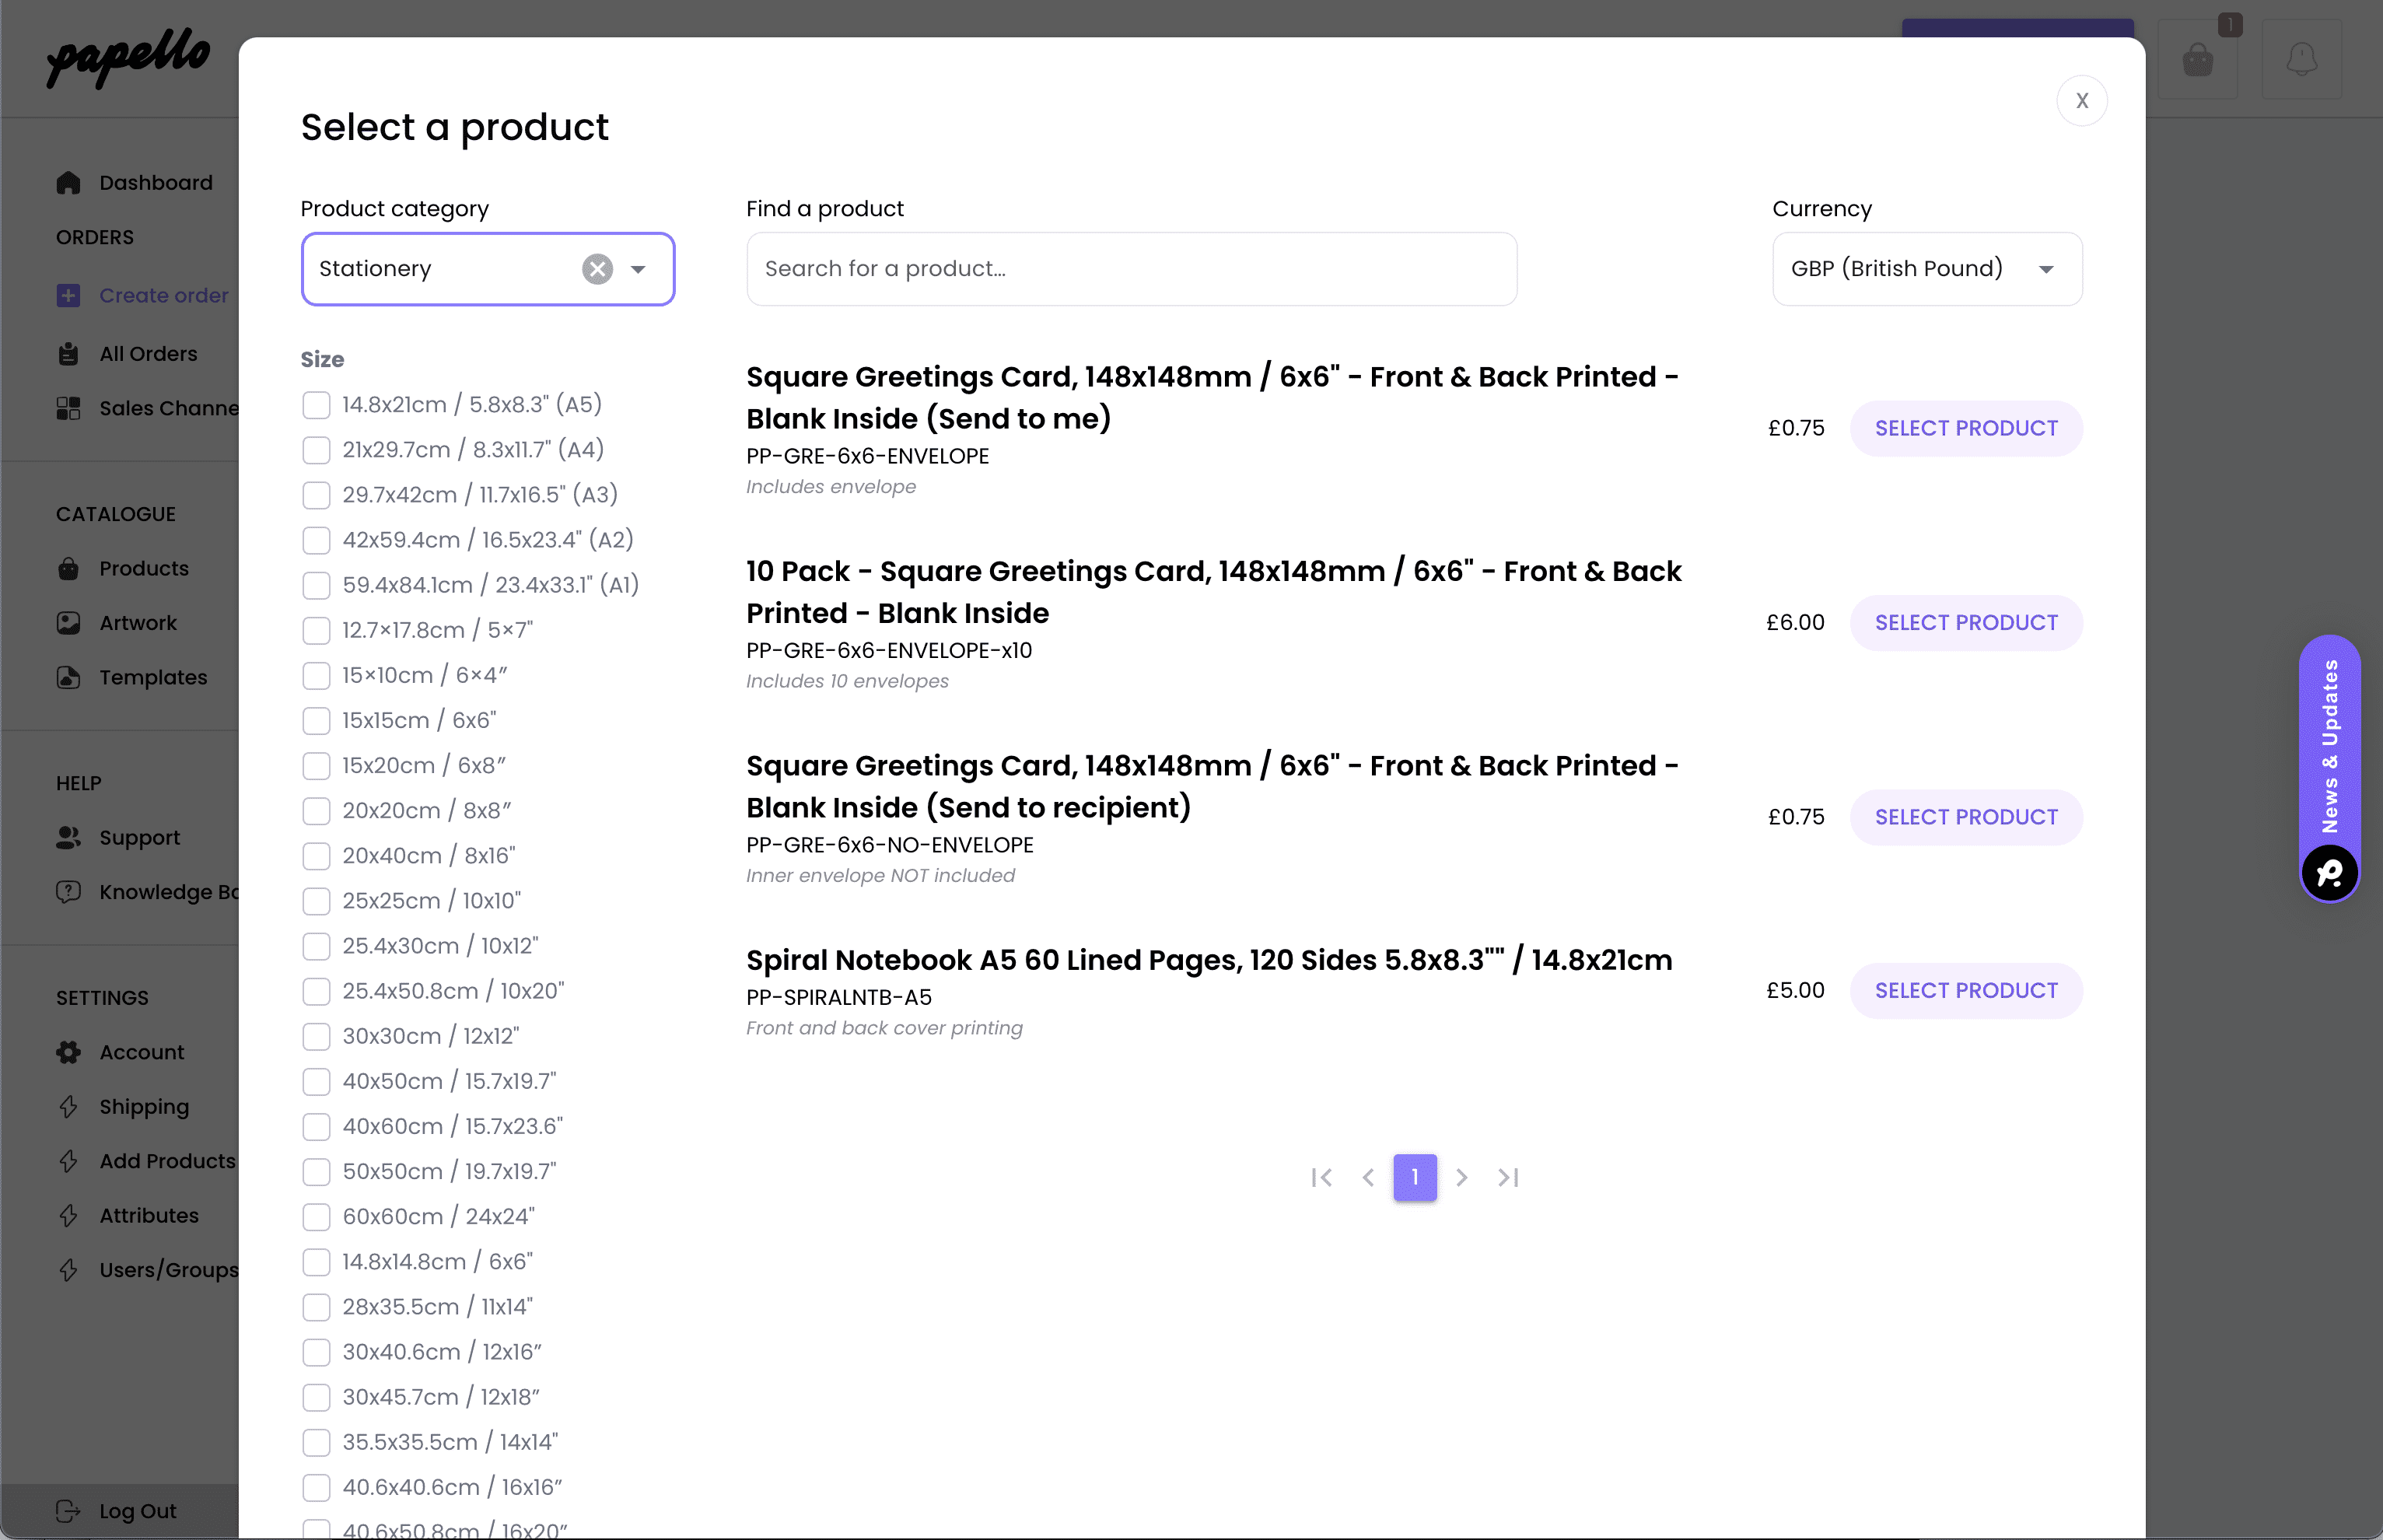Click the Account gear icon
Viewport: 2383px width, 1540px height.
click(x=68, y=1052)
